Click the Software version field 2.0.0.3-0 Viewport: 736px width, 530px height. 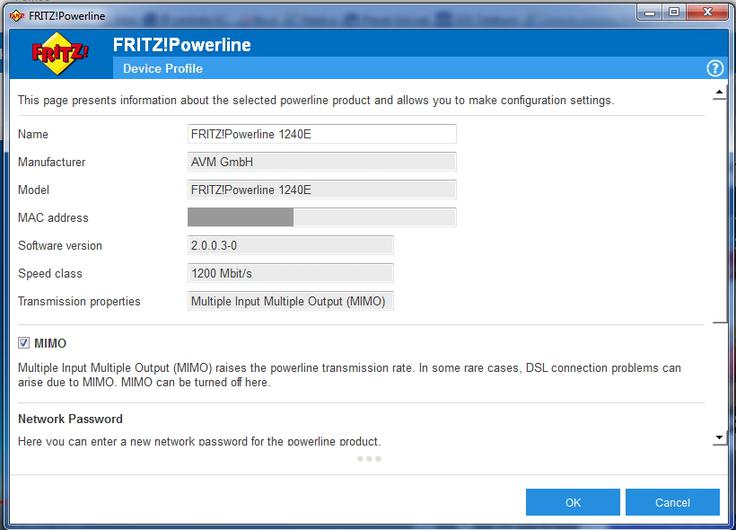tap(290, 245)
